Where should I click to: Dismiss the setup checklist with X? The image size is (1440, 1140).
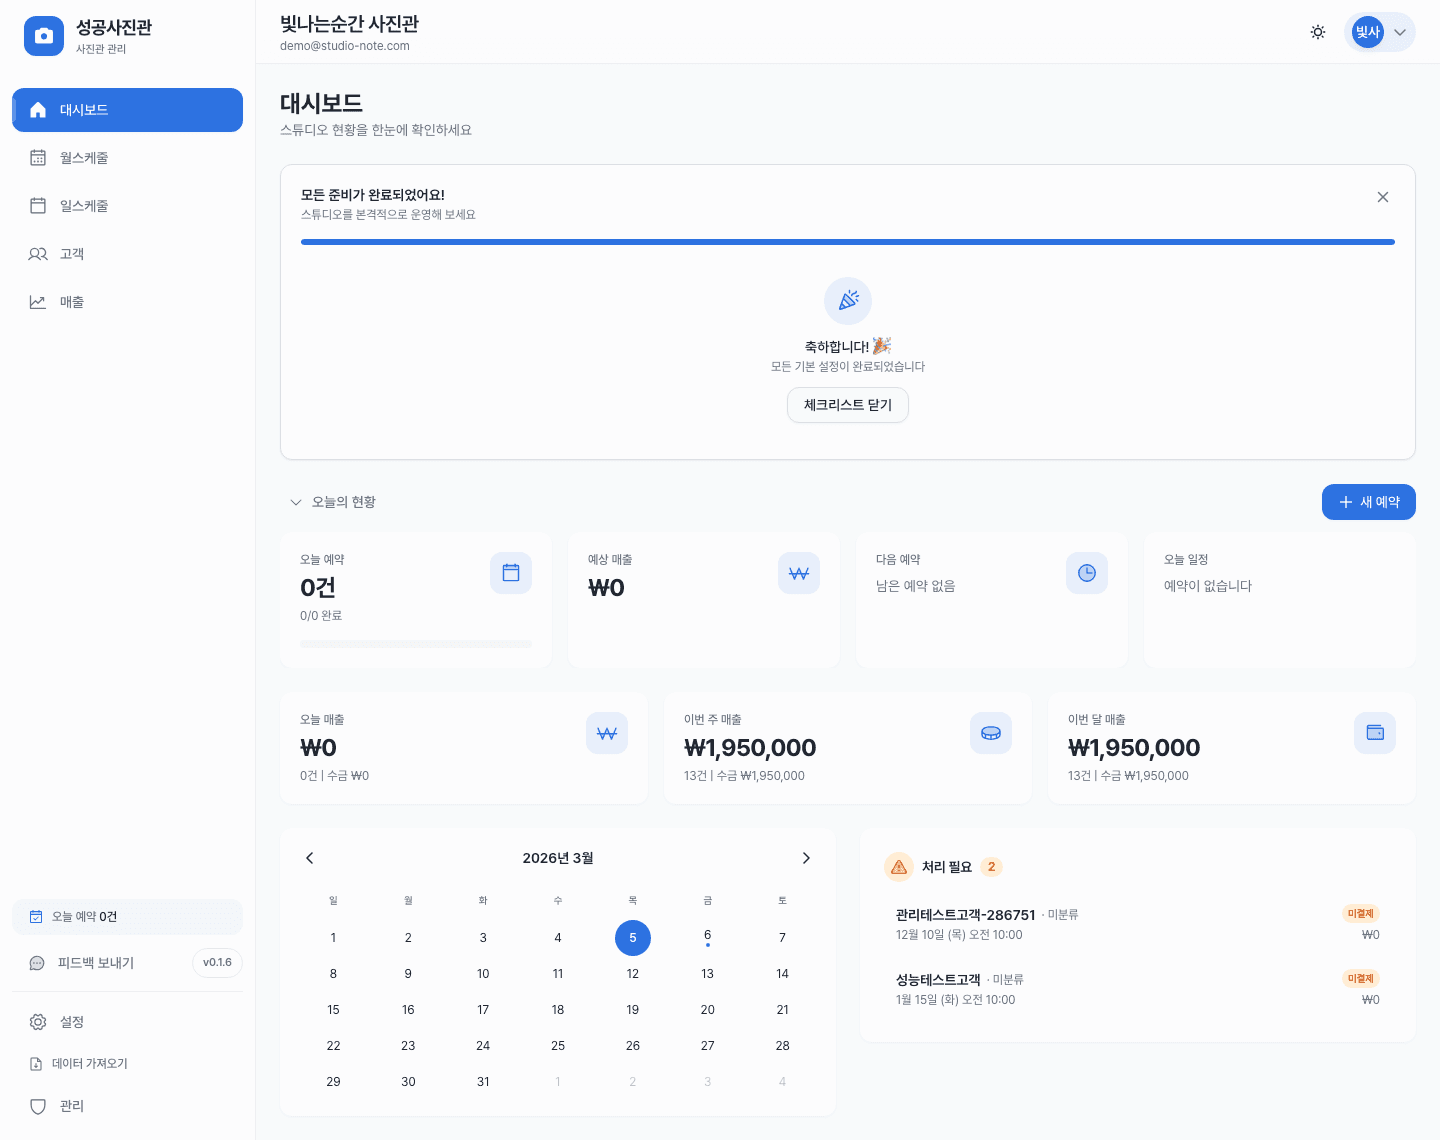tap(1382, 197)
